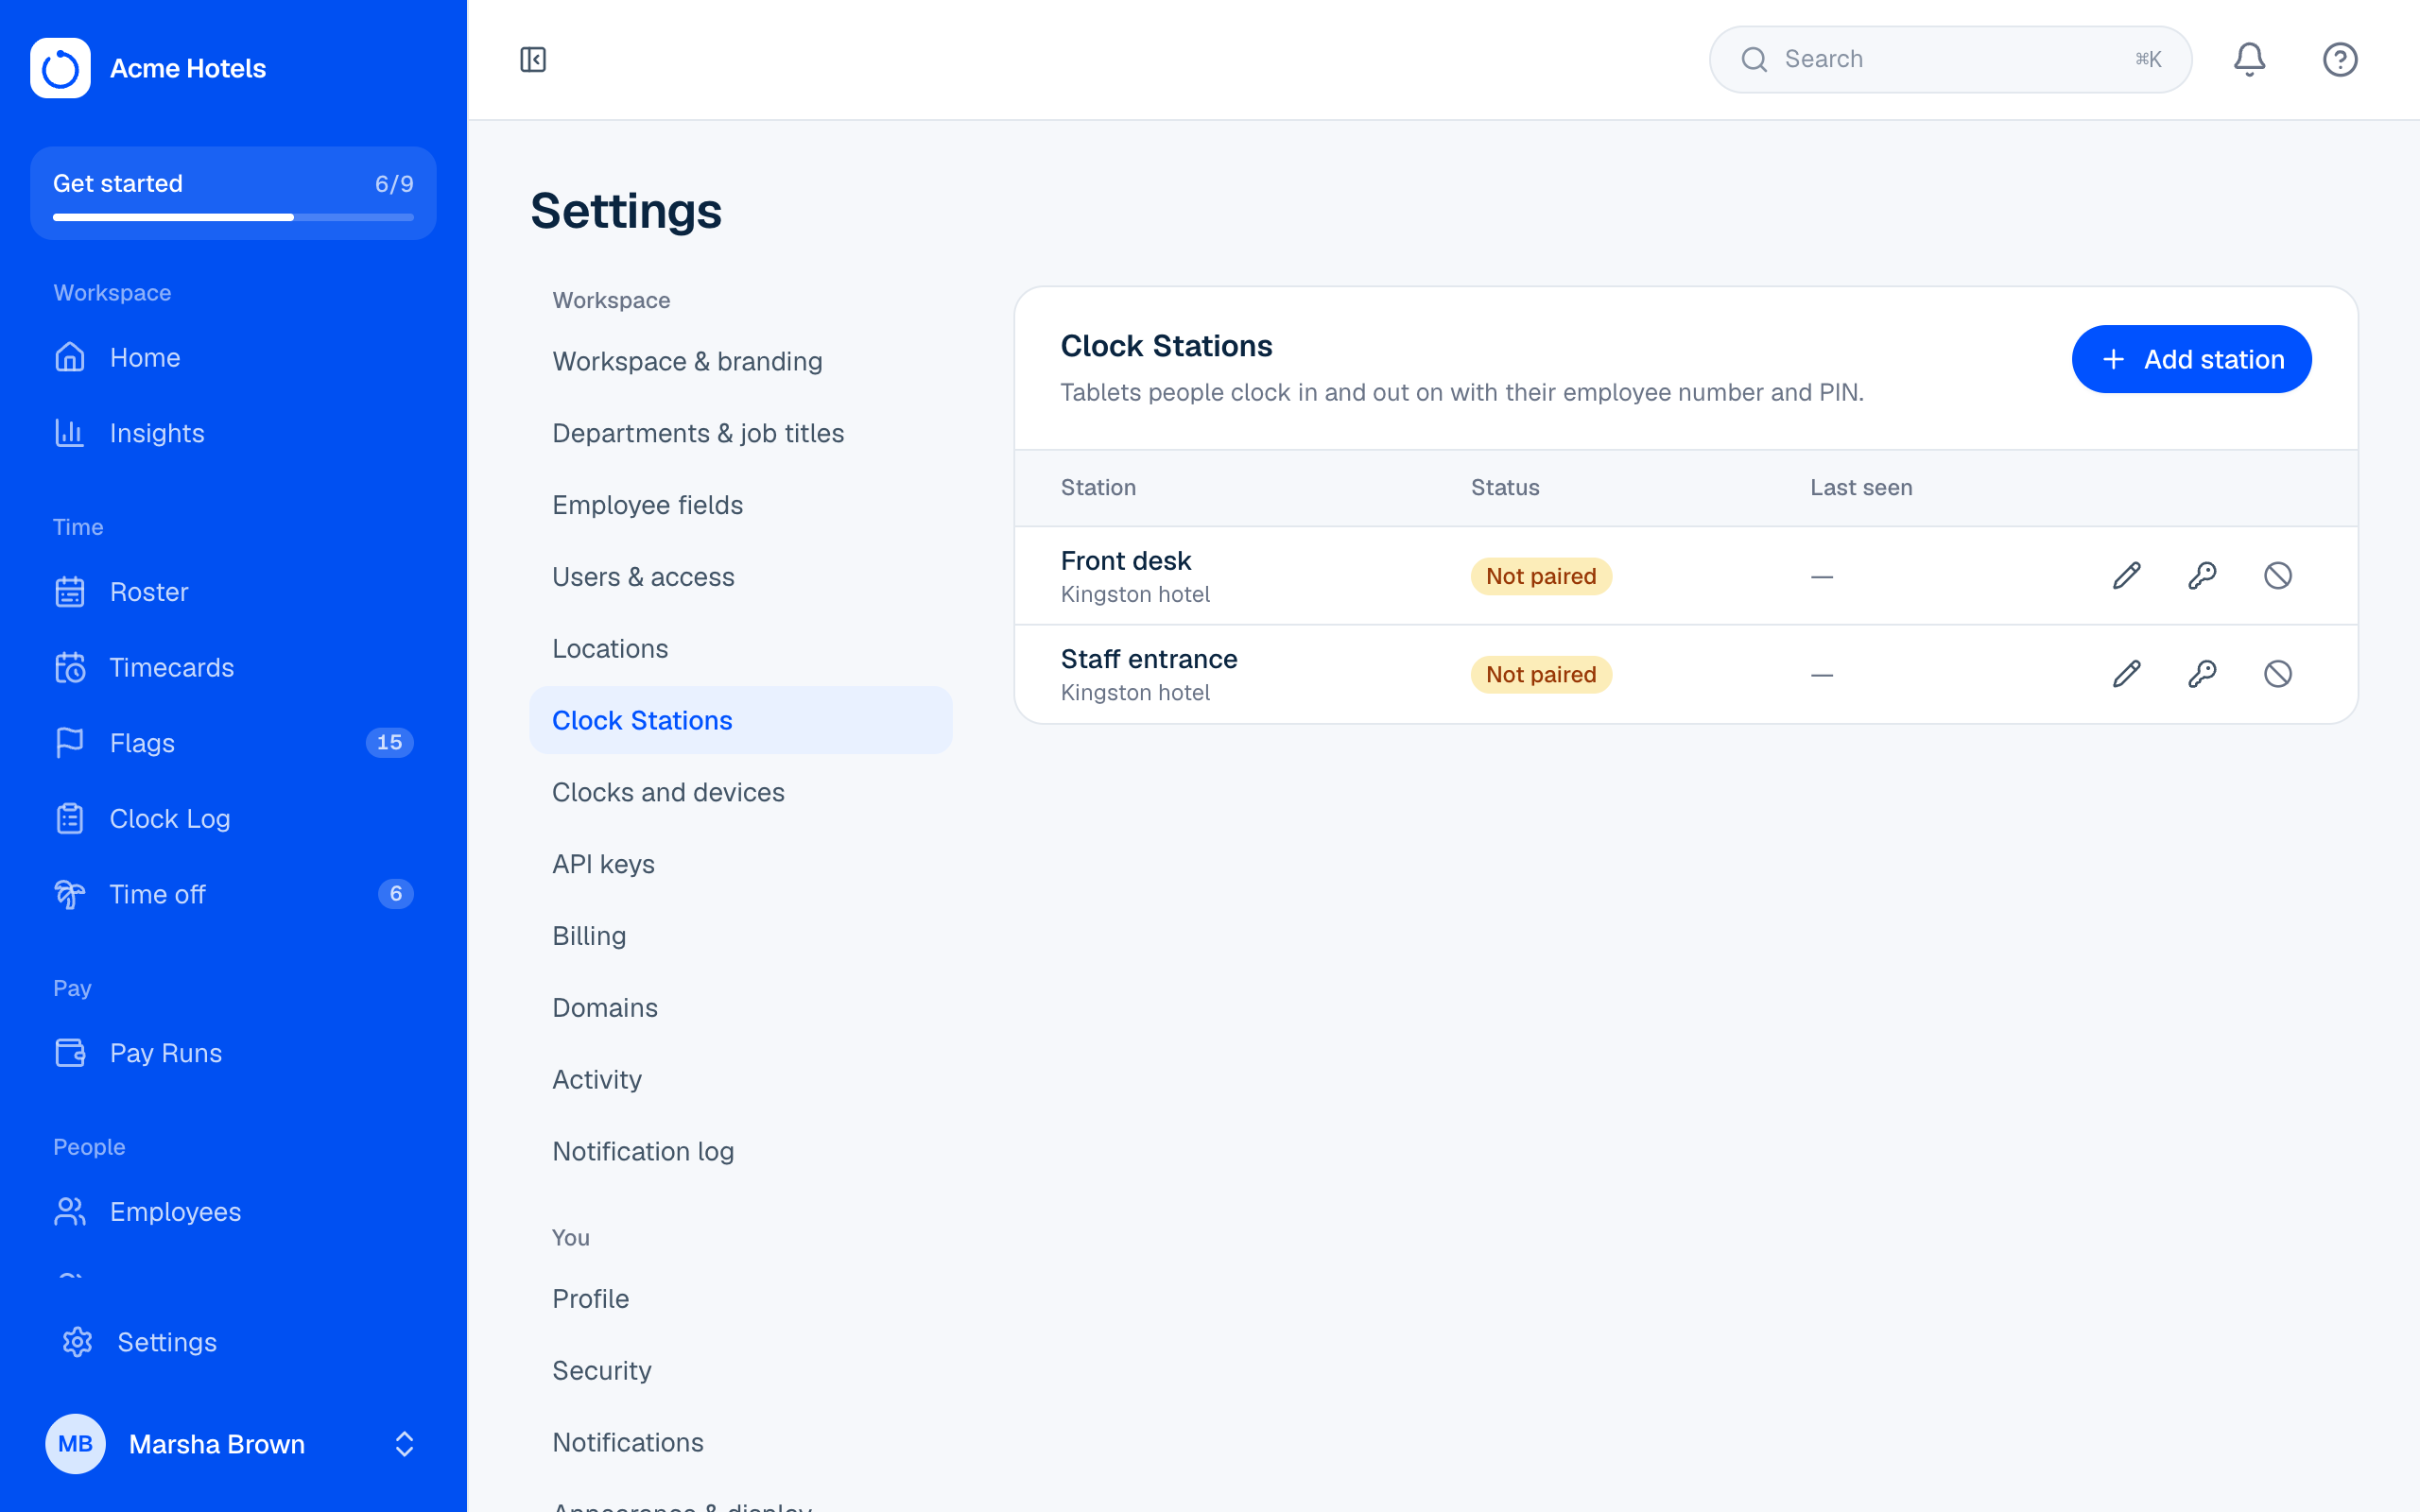
Task: Open Employees in the sidebar
Action: pyautogui.click(x=233, y=1212)
